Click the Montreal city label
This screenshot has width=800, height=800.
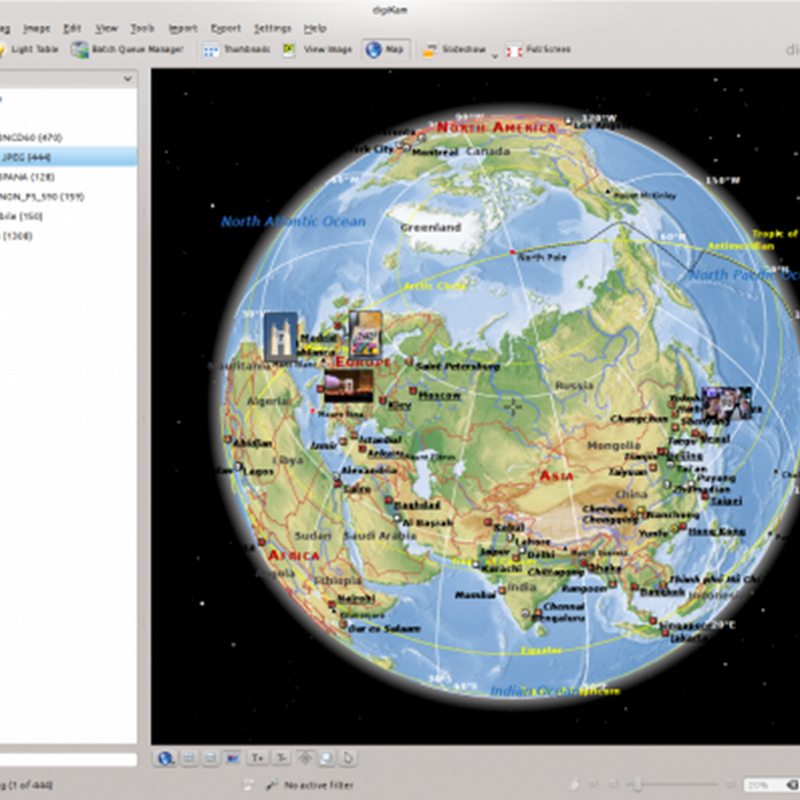(435, 152)
